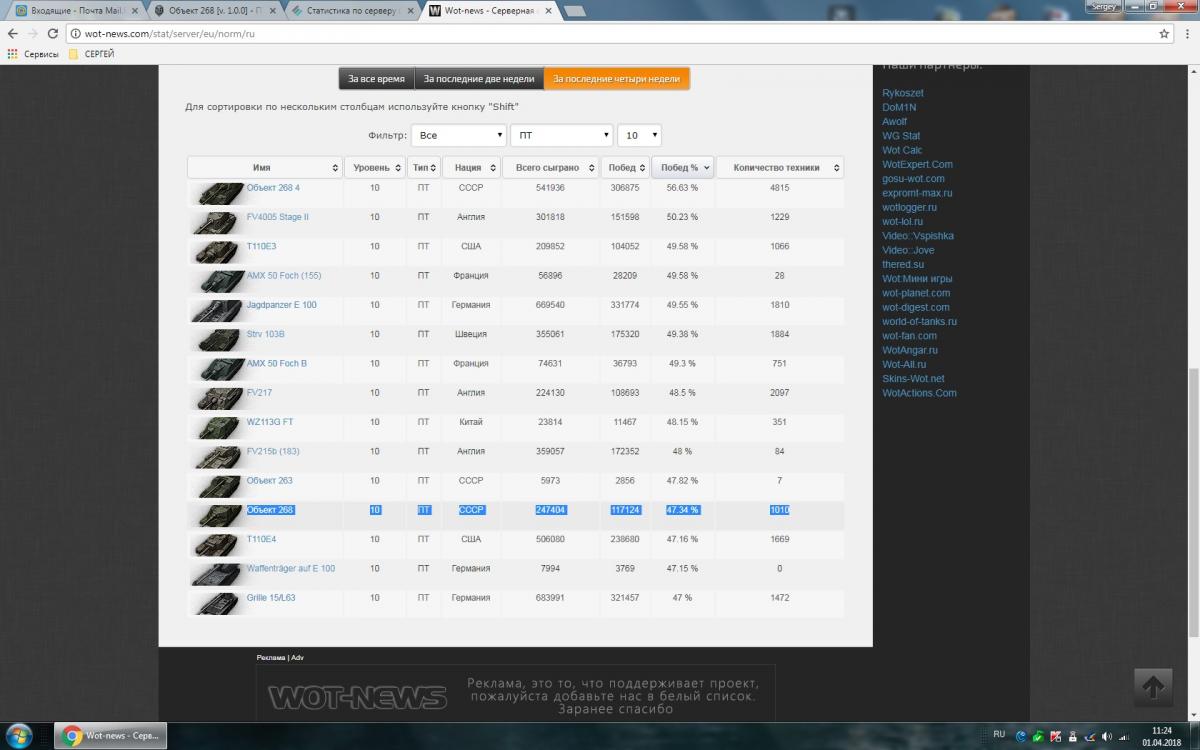Open the WotExpert.Com partner link
This screenshot has width=1200, height=750.
[x=917, y=164]
